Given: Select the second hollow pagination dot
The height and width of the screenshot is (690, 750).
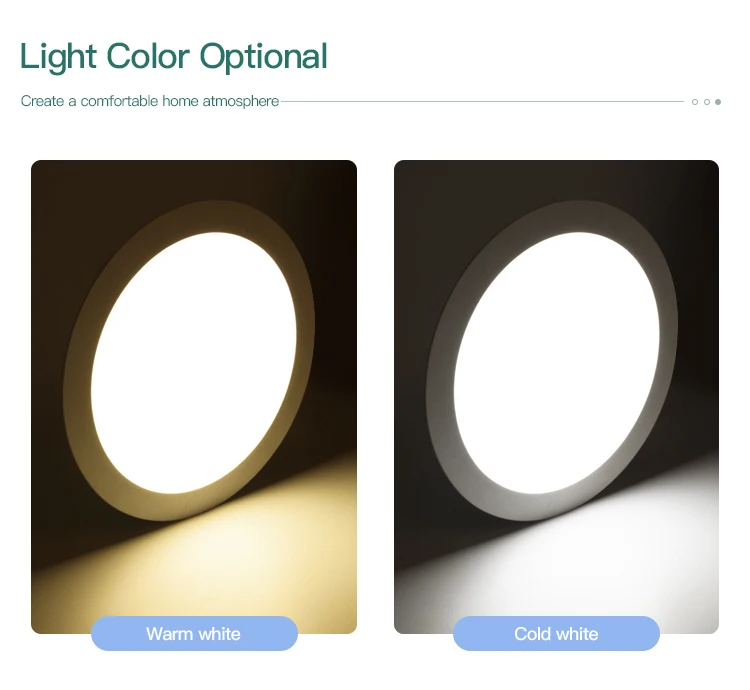Looking at the screenshot, I should pos(707,102).
